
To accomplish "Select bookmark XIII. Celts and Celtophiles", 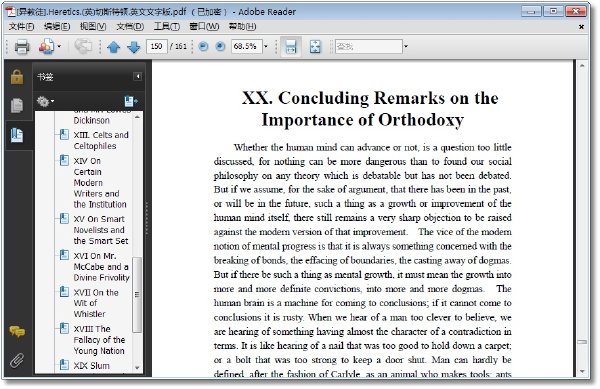I will [x=101, y=140].
